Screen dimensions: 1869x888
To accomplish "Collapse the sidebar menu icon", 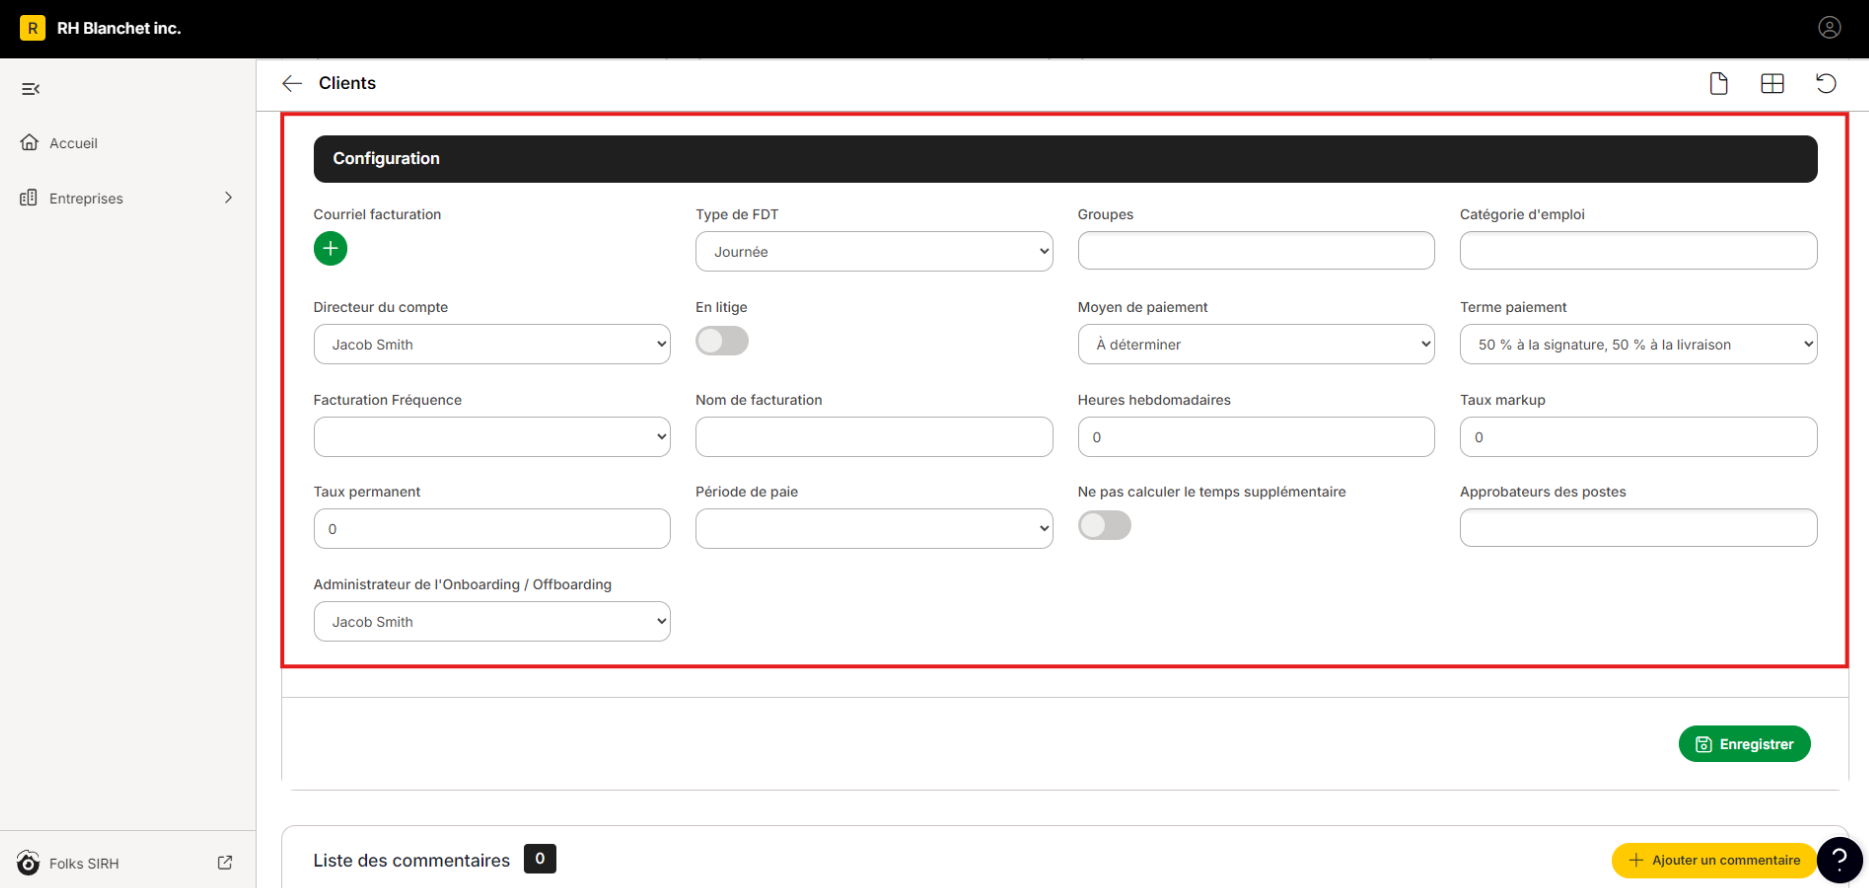I will [31, 89].
